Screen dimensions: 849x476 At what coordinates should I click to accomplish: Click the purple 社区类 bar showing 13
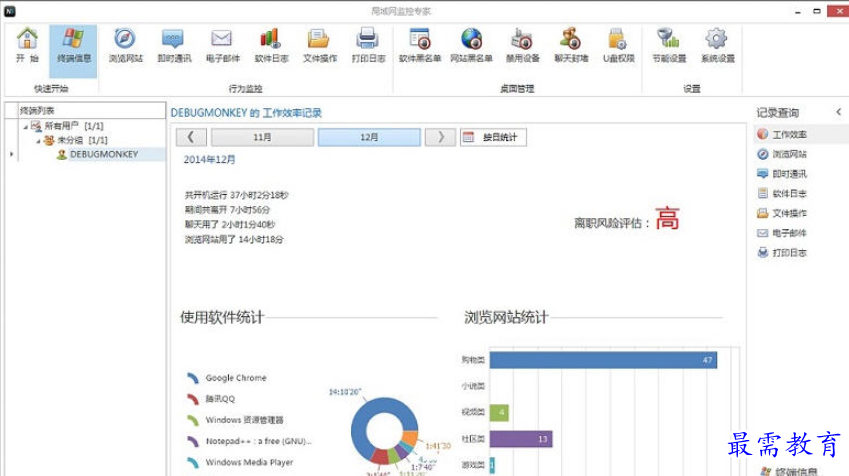521,439
